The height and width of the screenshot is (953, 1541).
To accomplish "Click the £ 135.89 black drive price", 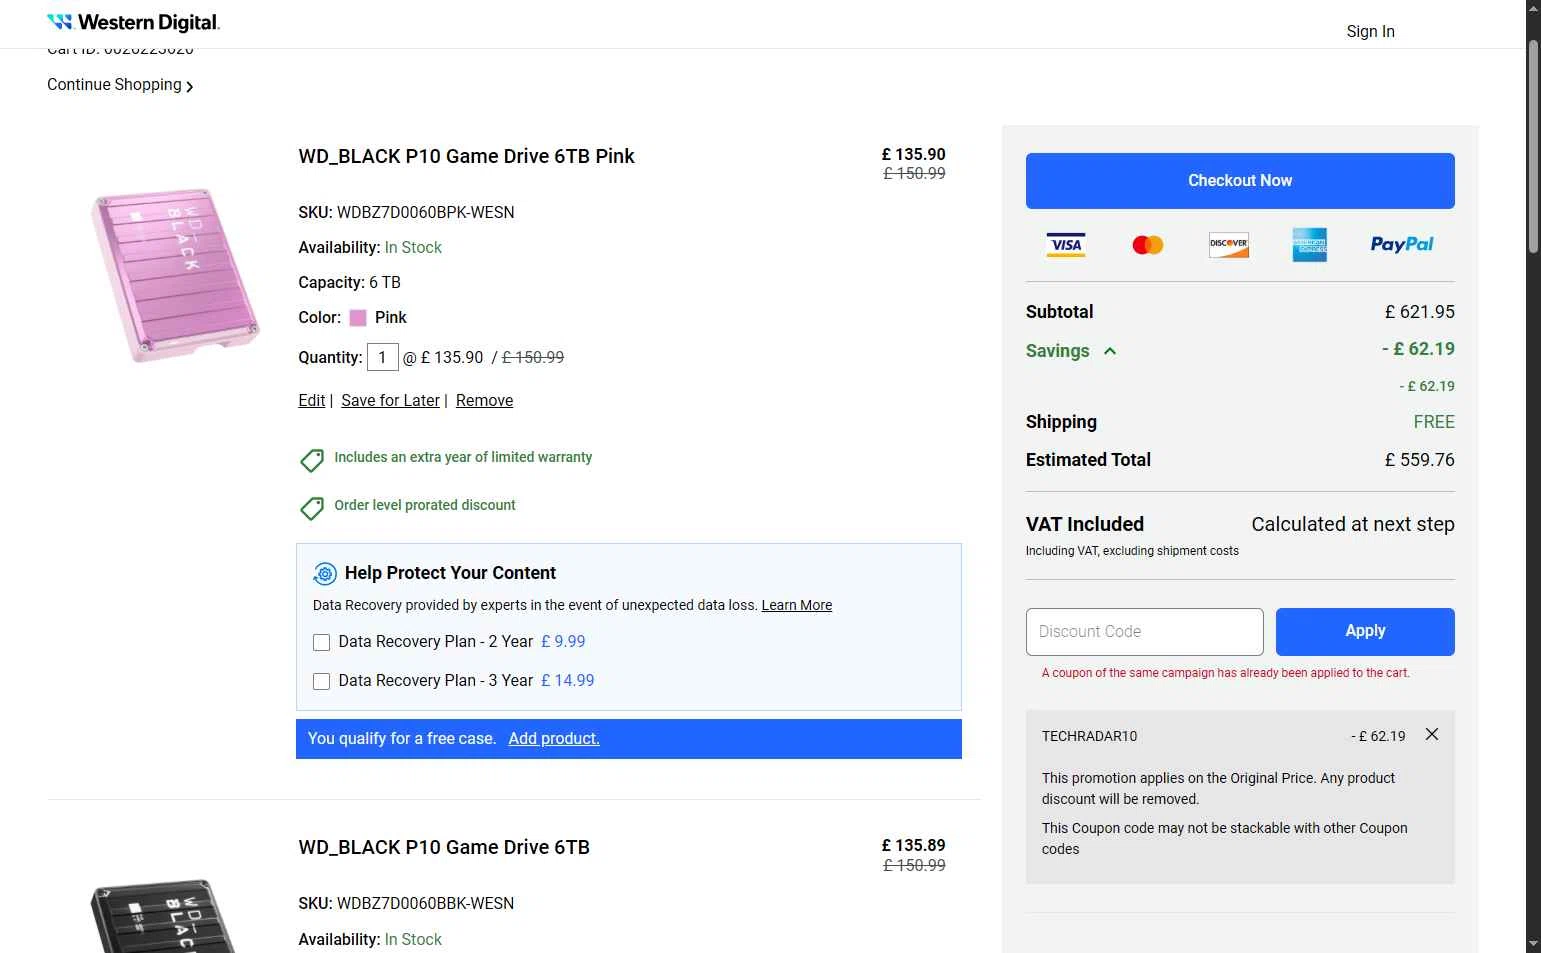I will (x=913, y=845).
